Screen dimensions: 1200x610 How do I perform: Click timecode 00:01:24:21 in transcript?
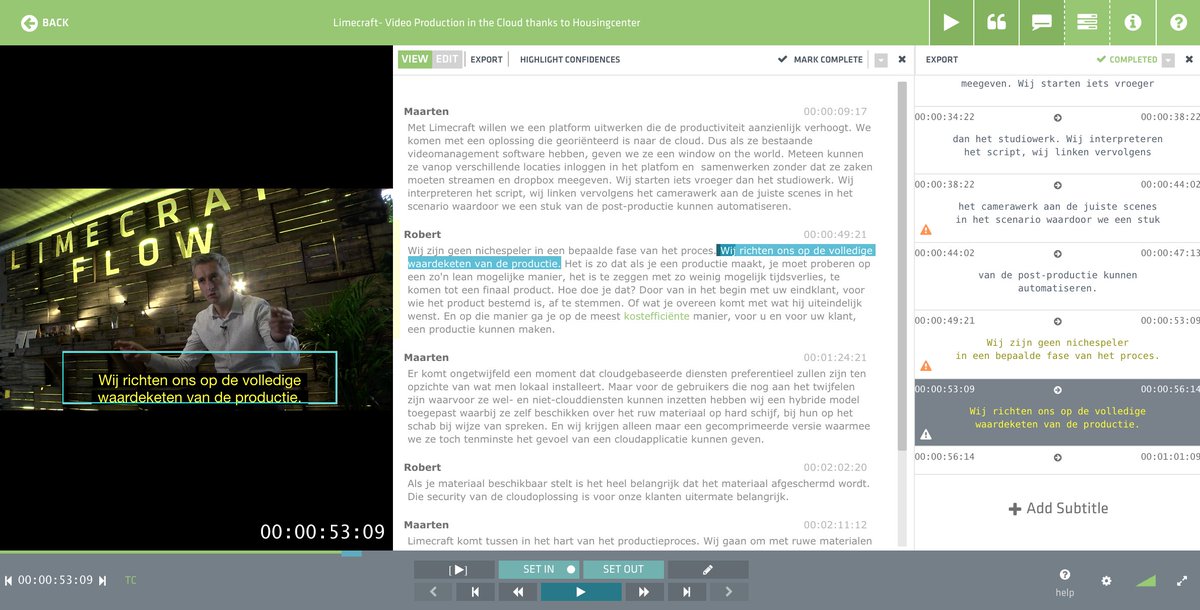click(x=835, y=357)
